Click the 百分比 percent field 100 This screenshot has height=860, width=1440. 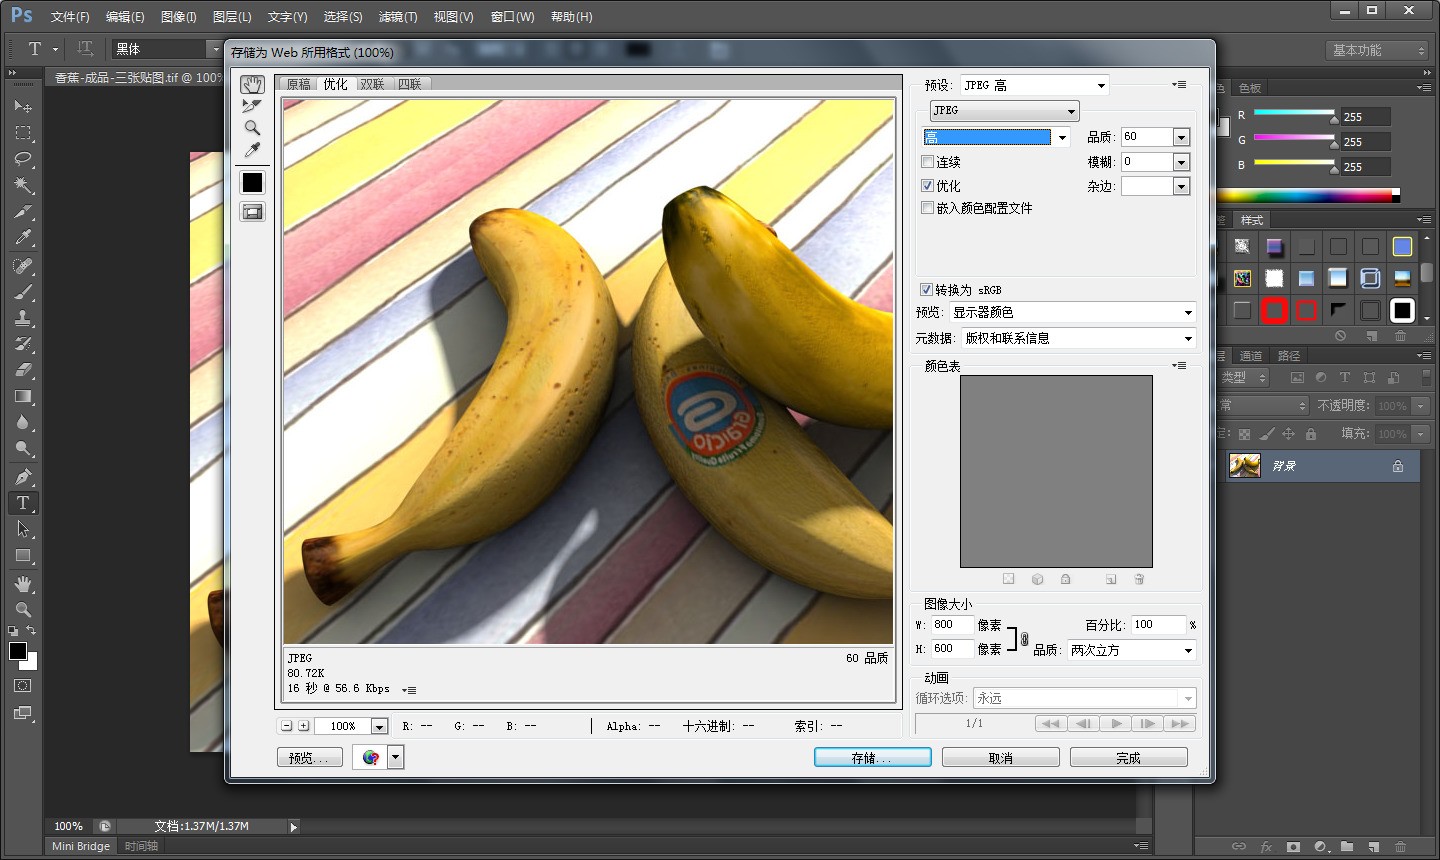(1158, 625)
